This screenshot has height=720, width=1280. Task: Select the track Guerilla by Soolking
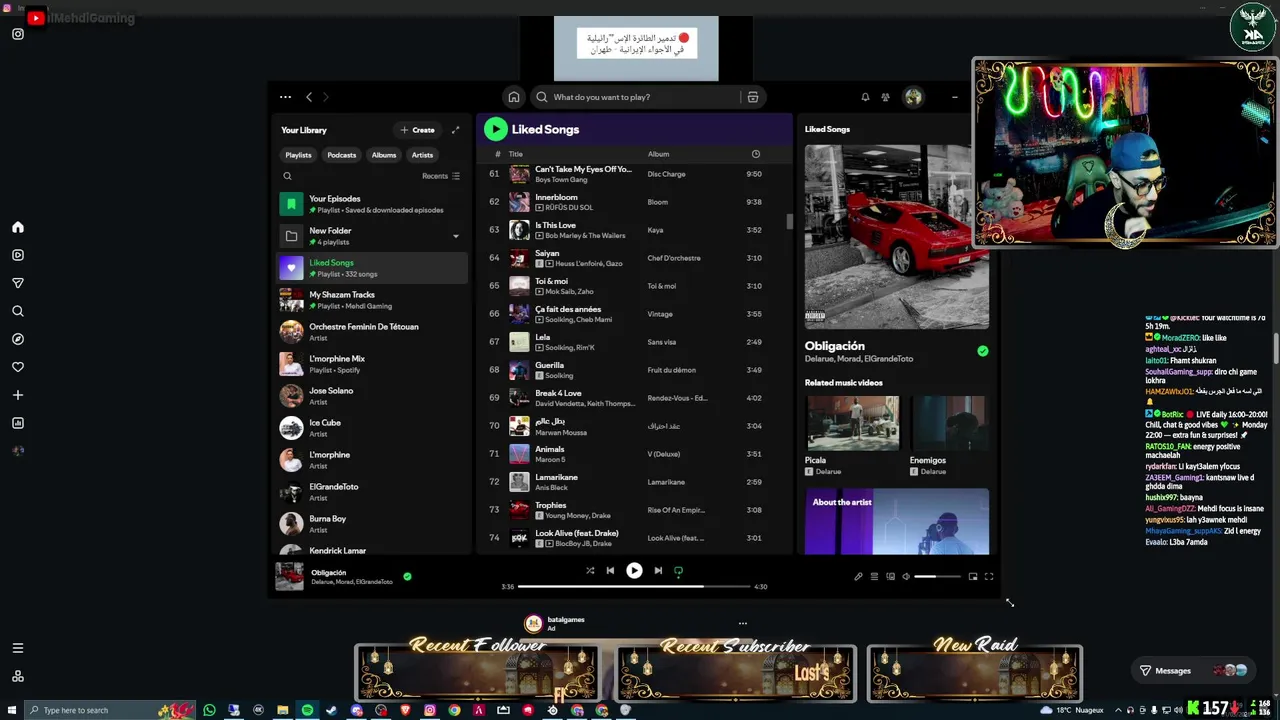pos(634,370)
